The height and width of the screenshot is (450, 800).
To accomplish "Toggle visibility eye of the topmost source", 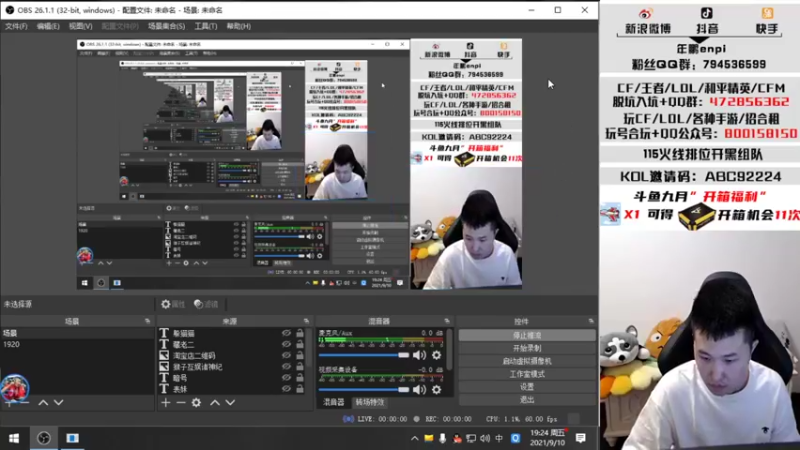I will [x=286, y=333].
